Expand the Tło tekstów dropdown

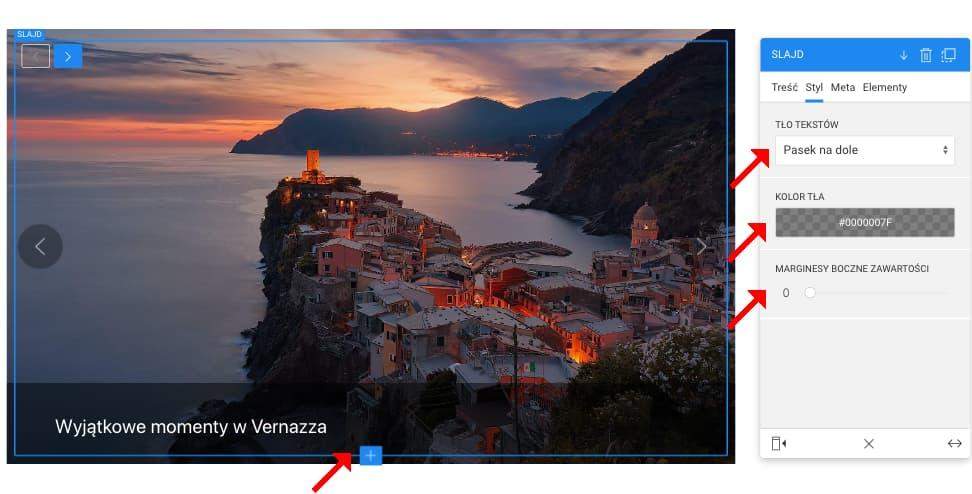[x=865, y=150]
